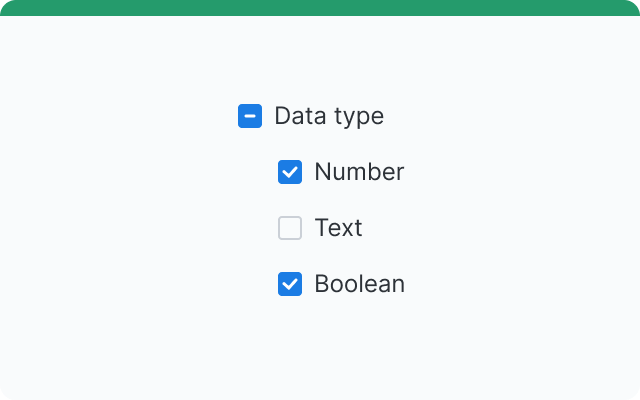Select all data types via the parent checkbox

pos(250,116)
